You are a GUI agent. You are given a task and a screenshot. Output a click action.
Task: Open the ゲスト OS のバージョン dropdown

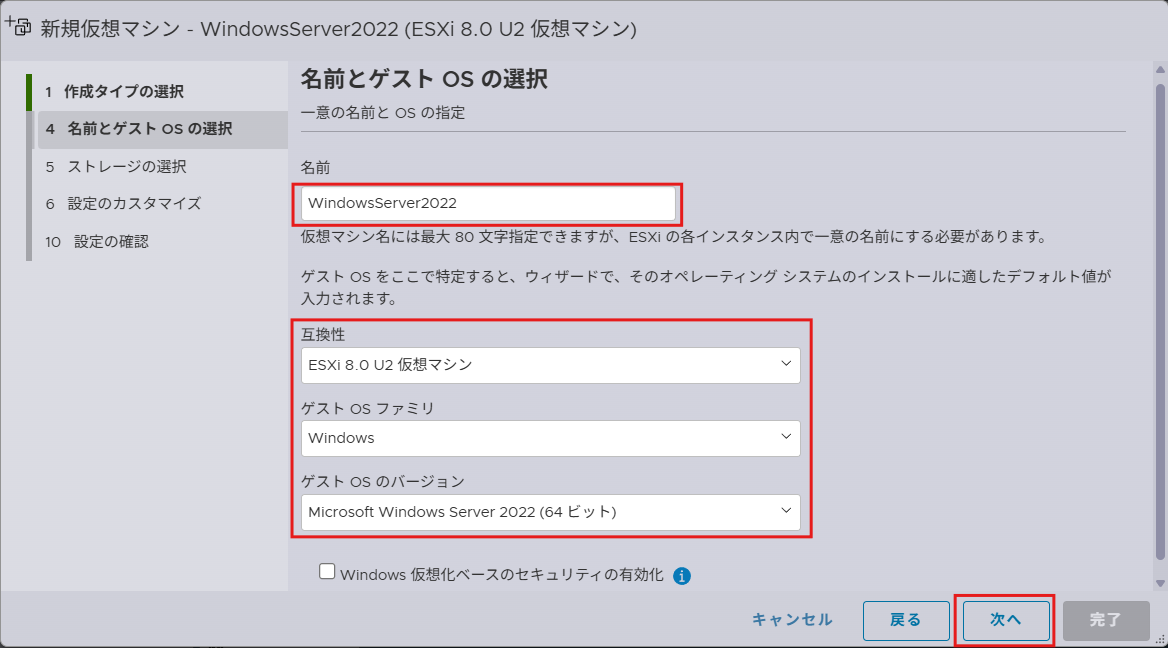coord(550,512)
